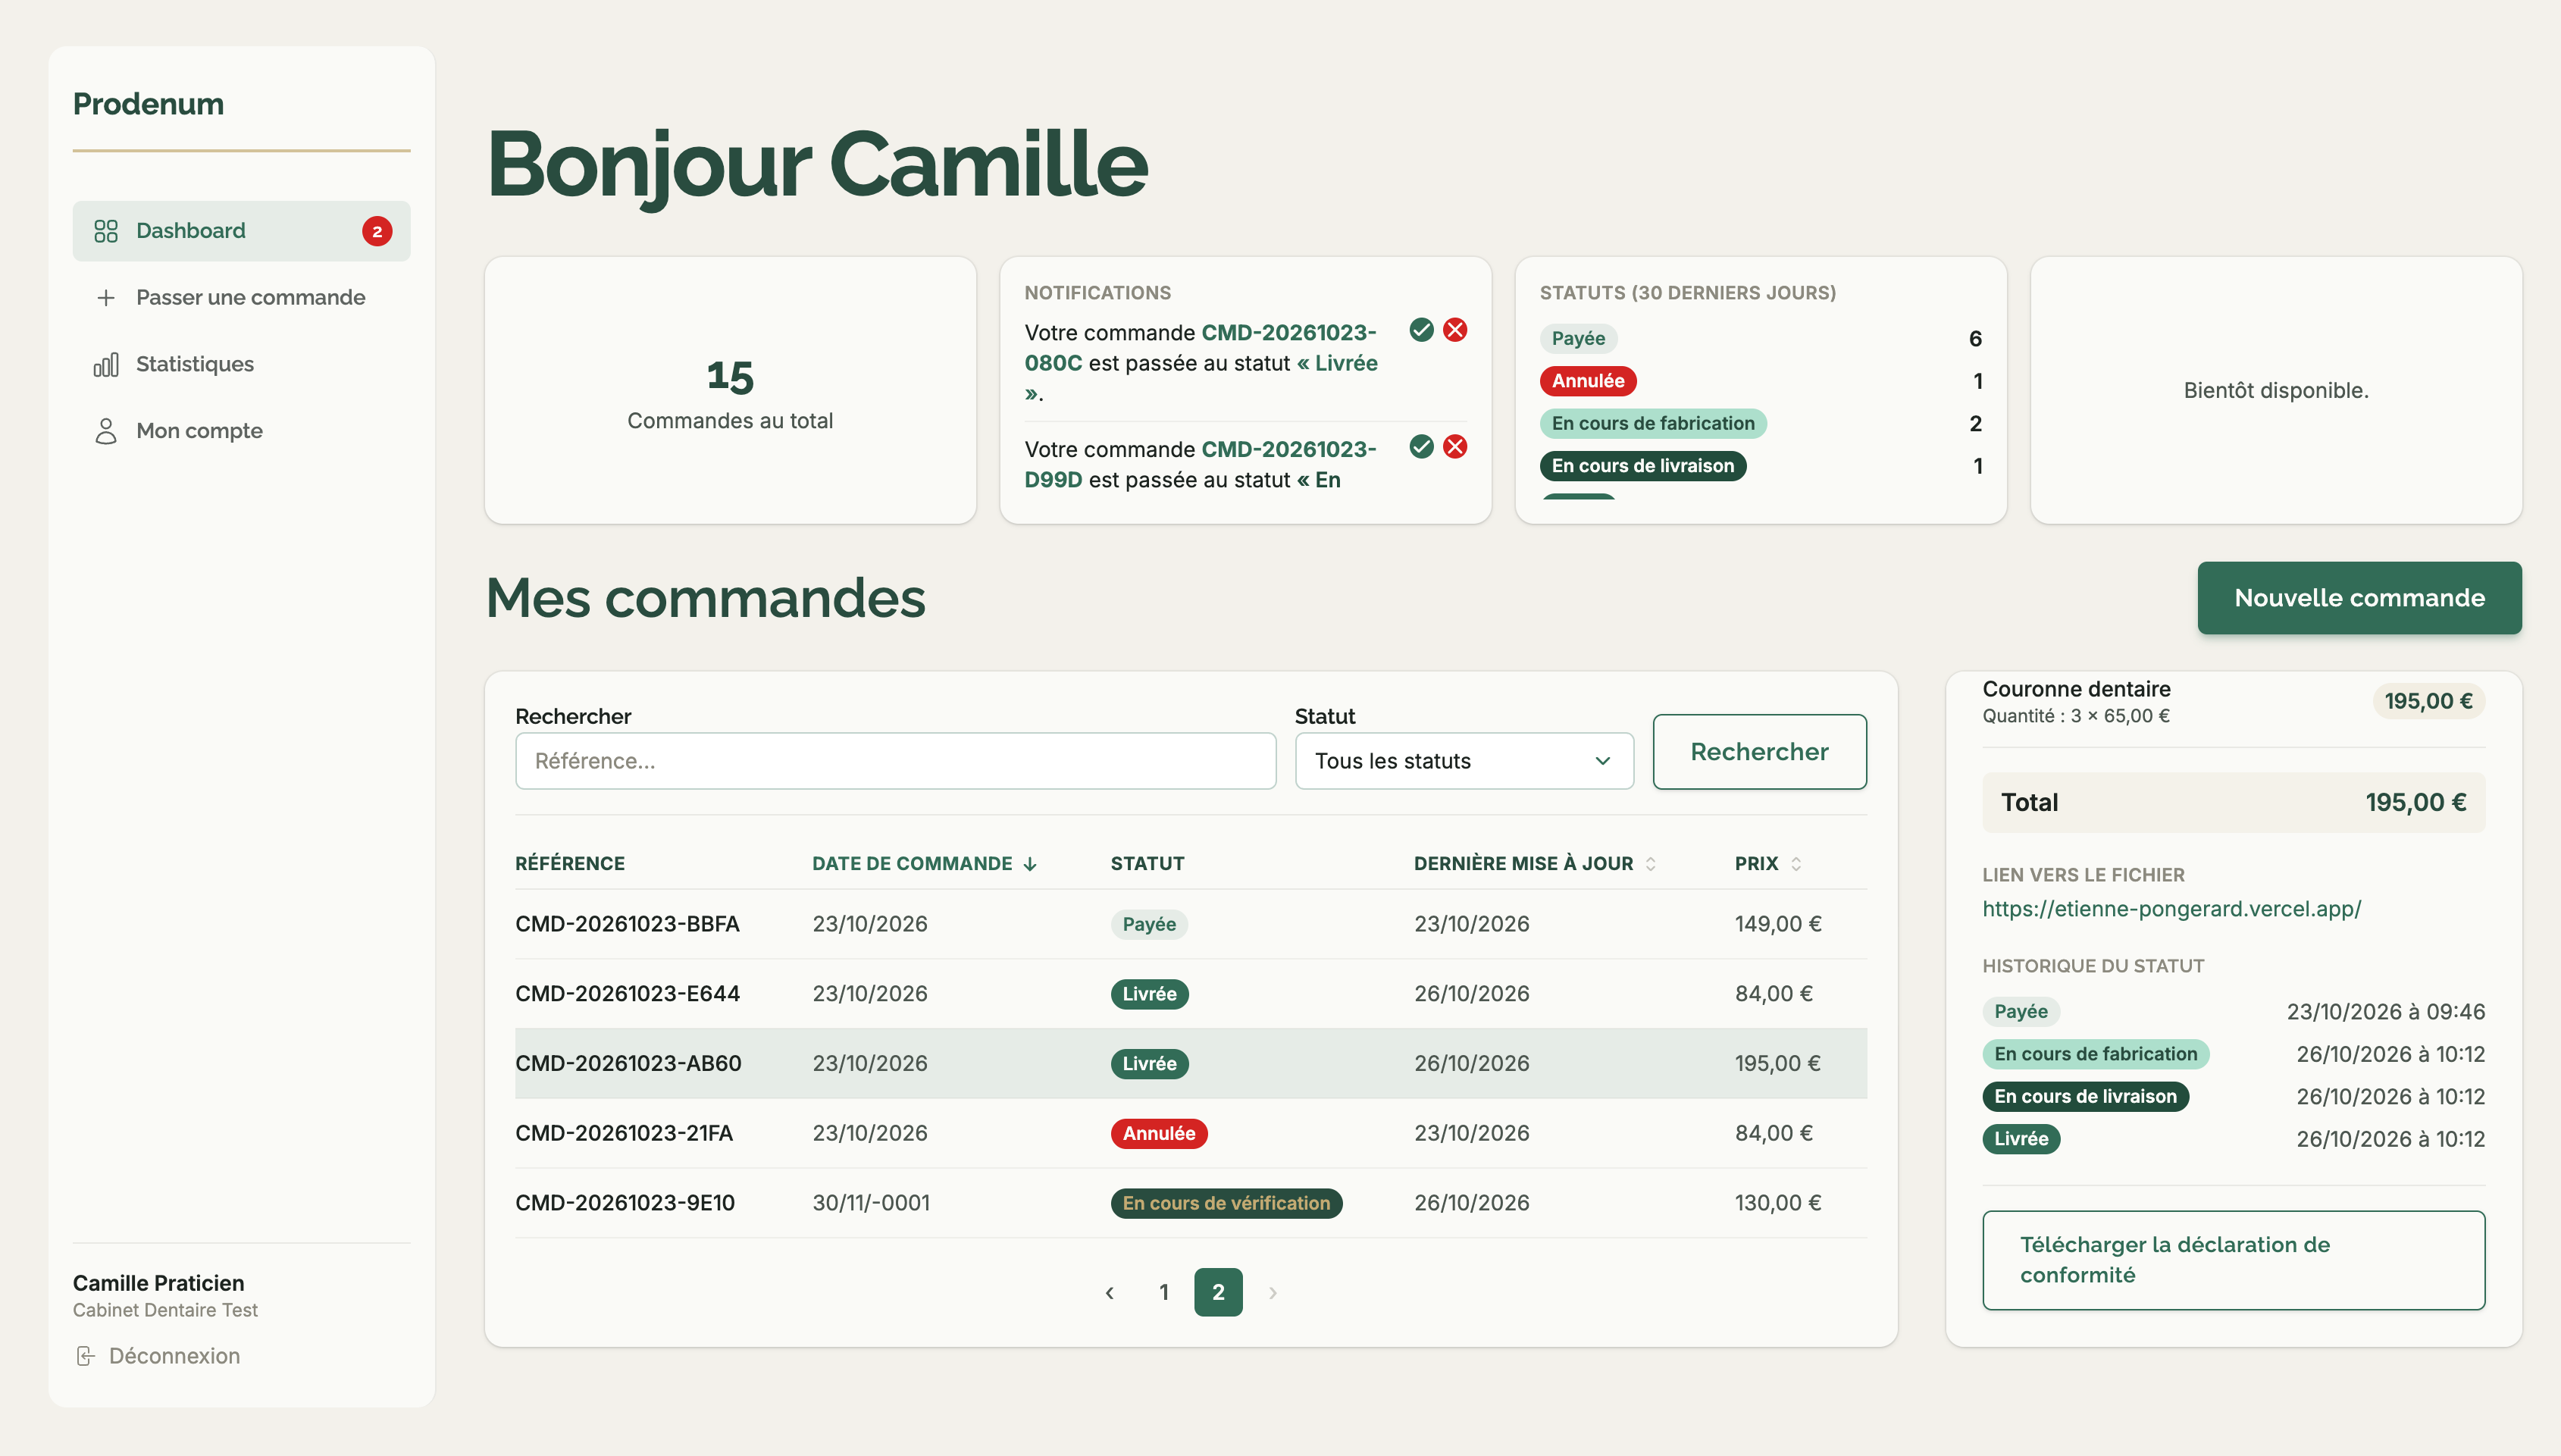Click the next page right chevron
The width and height of the screenshot is (2561, 1456).
click(x=1273, y=1293)
